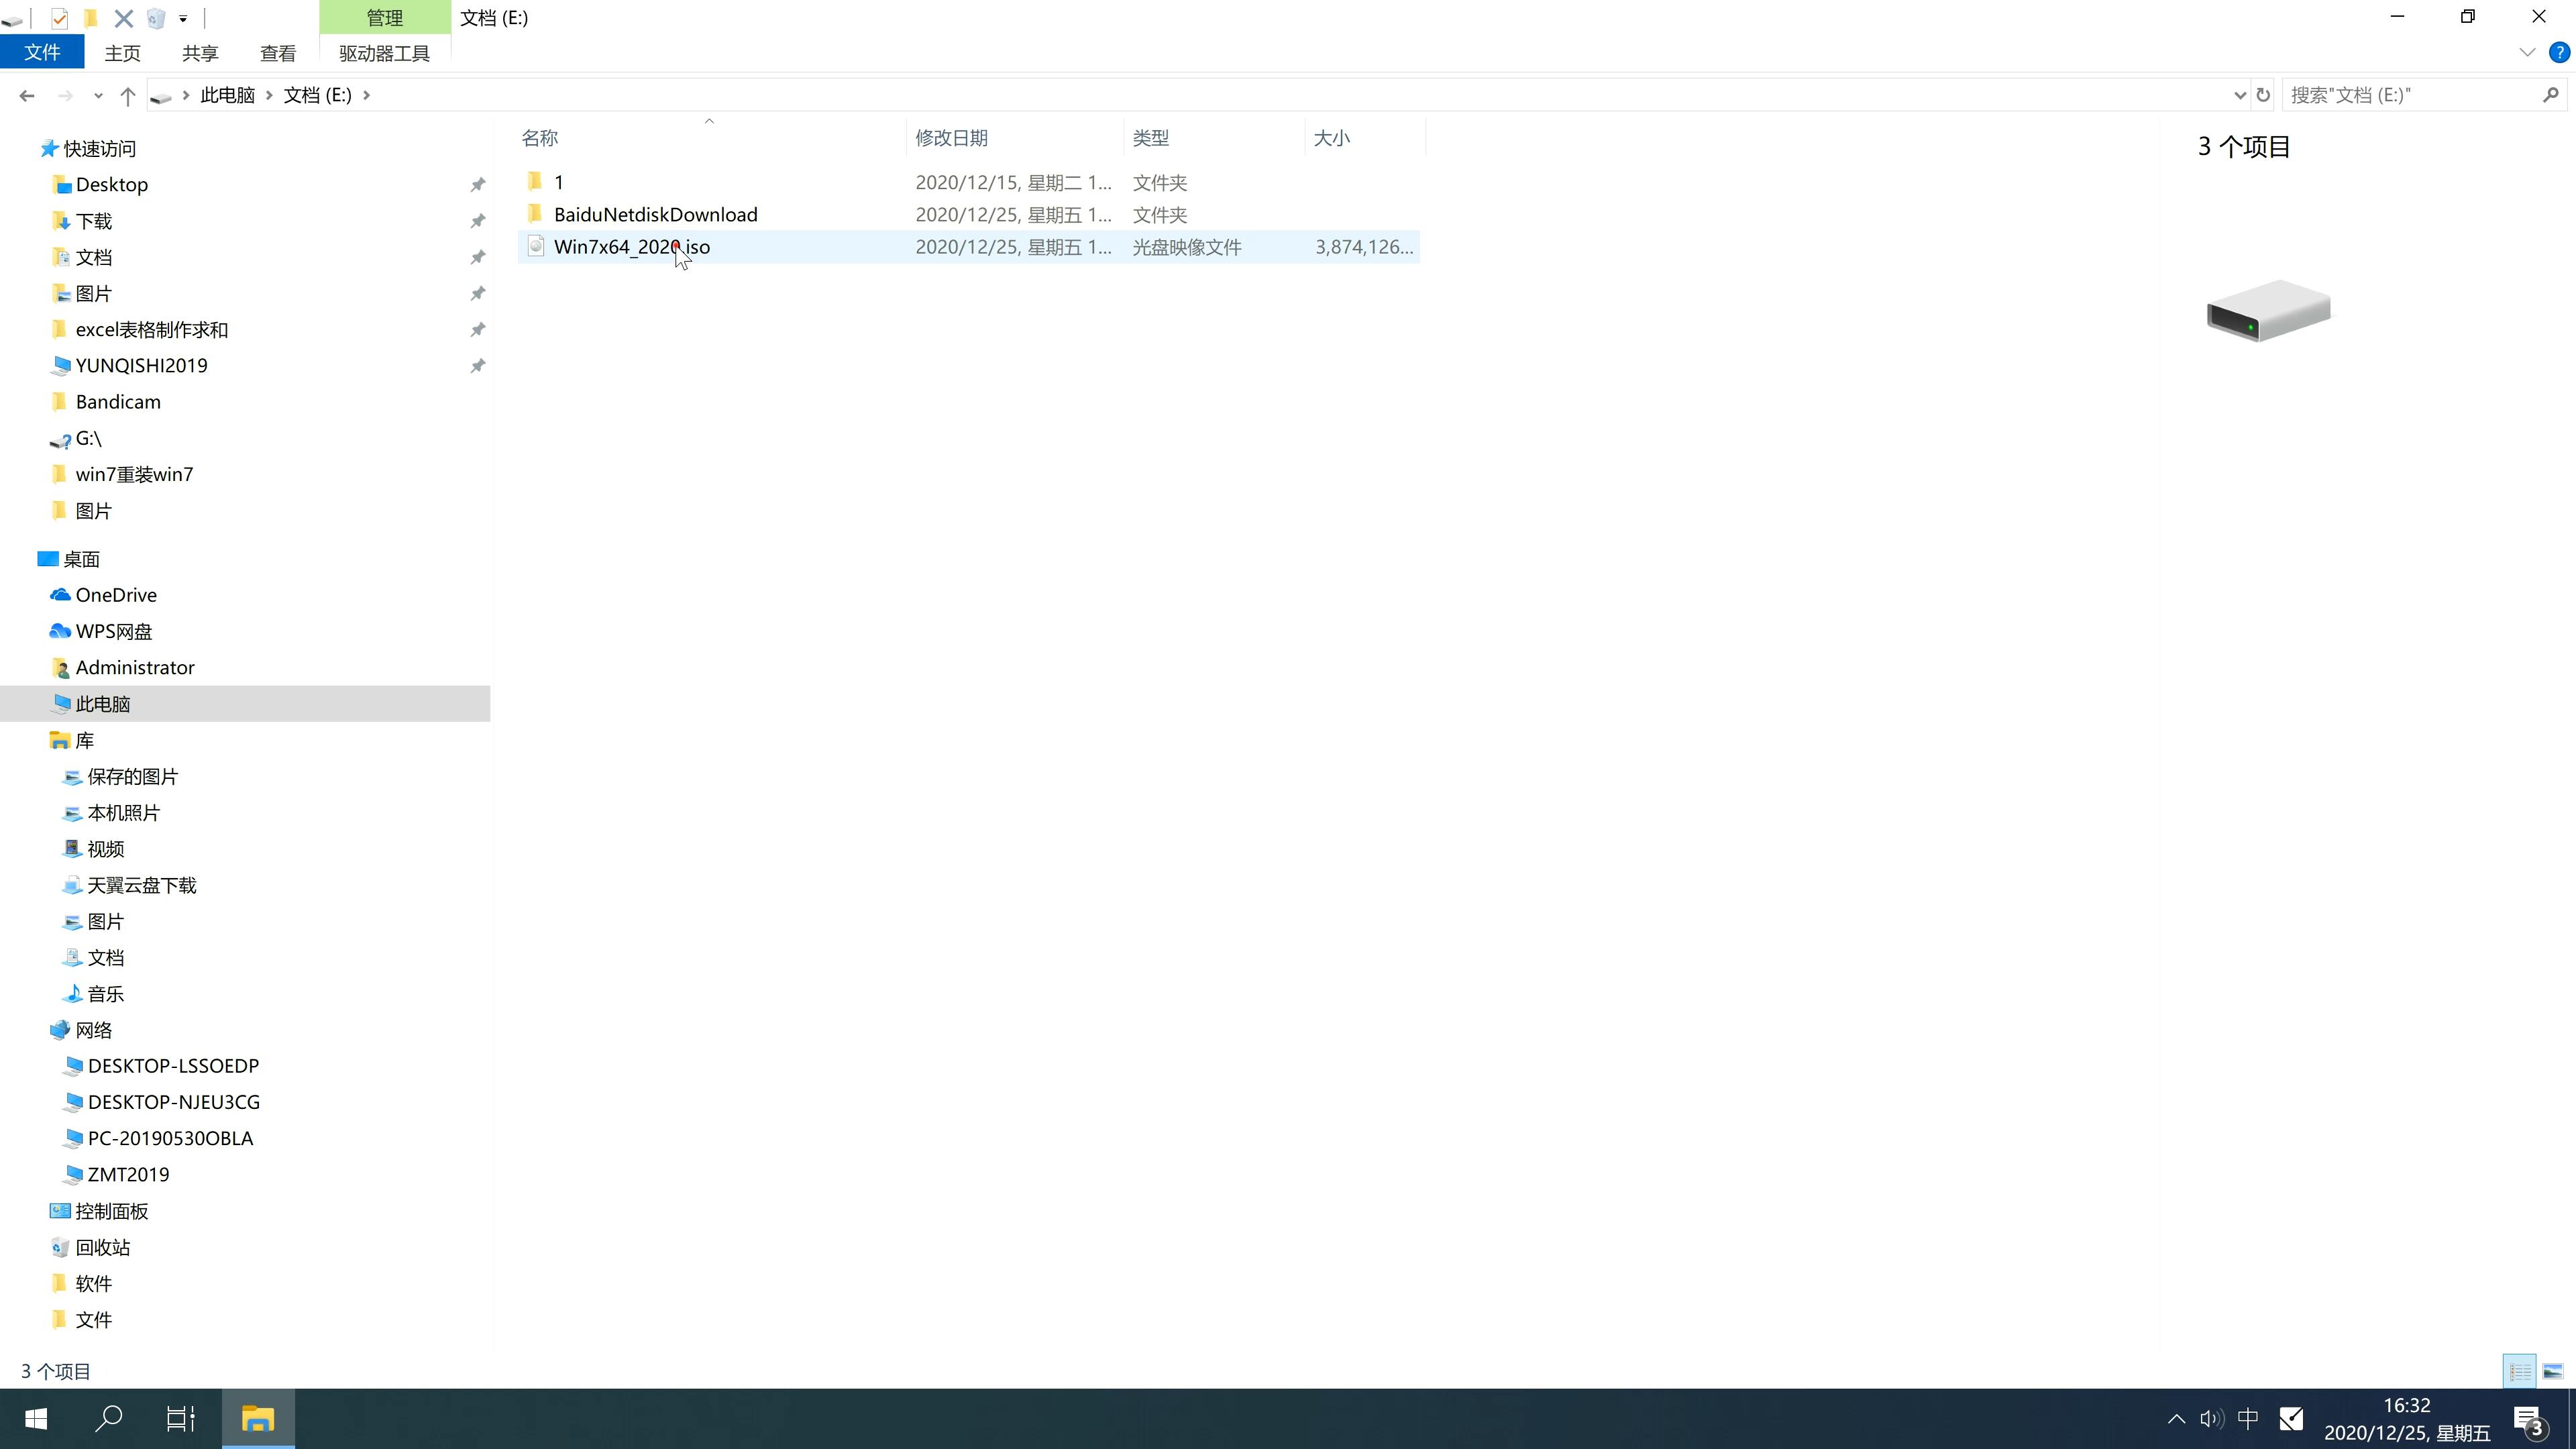Viewport: 2576px width, 1449px height.
Task: Select the Win7x64_2020.iso file
Action: coord(632,246)
